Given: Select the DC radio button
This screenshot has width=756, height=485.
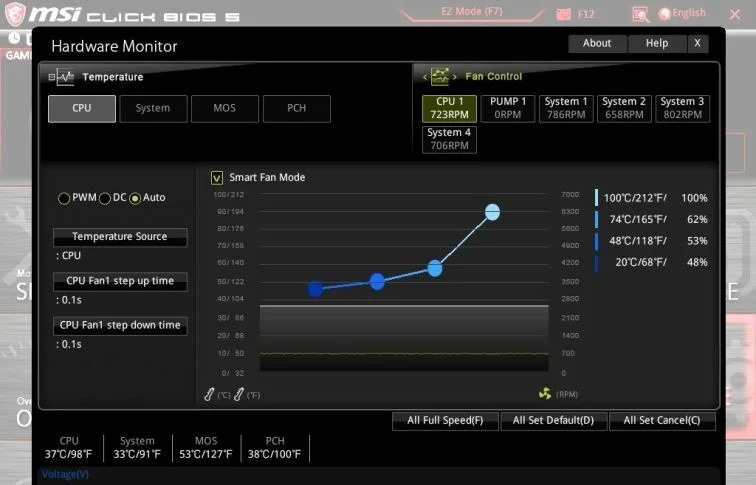Looking at the screenshot, I should (x=104, y=198).
